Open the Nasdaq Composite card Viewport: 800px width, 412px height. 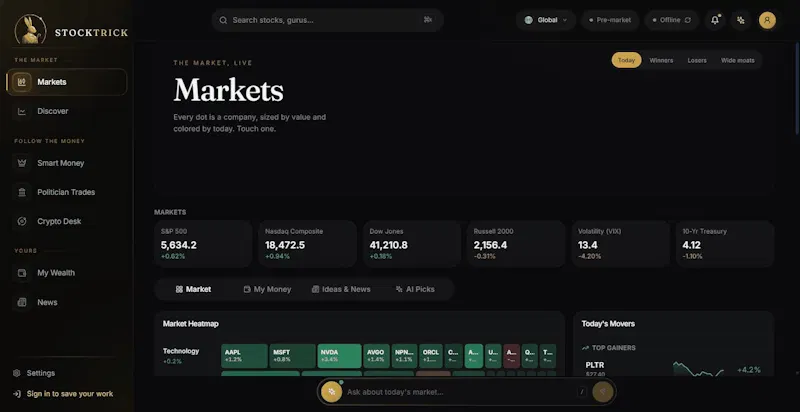308,244
